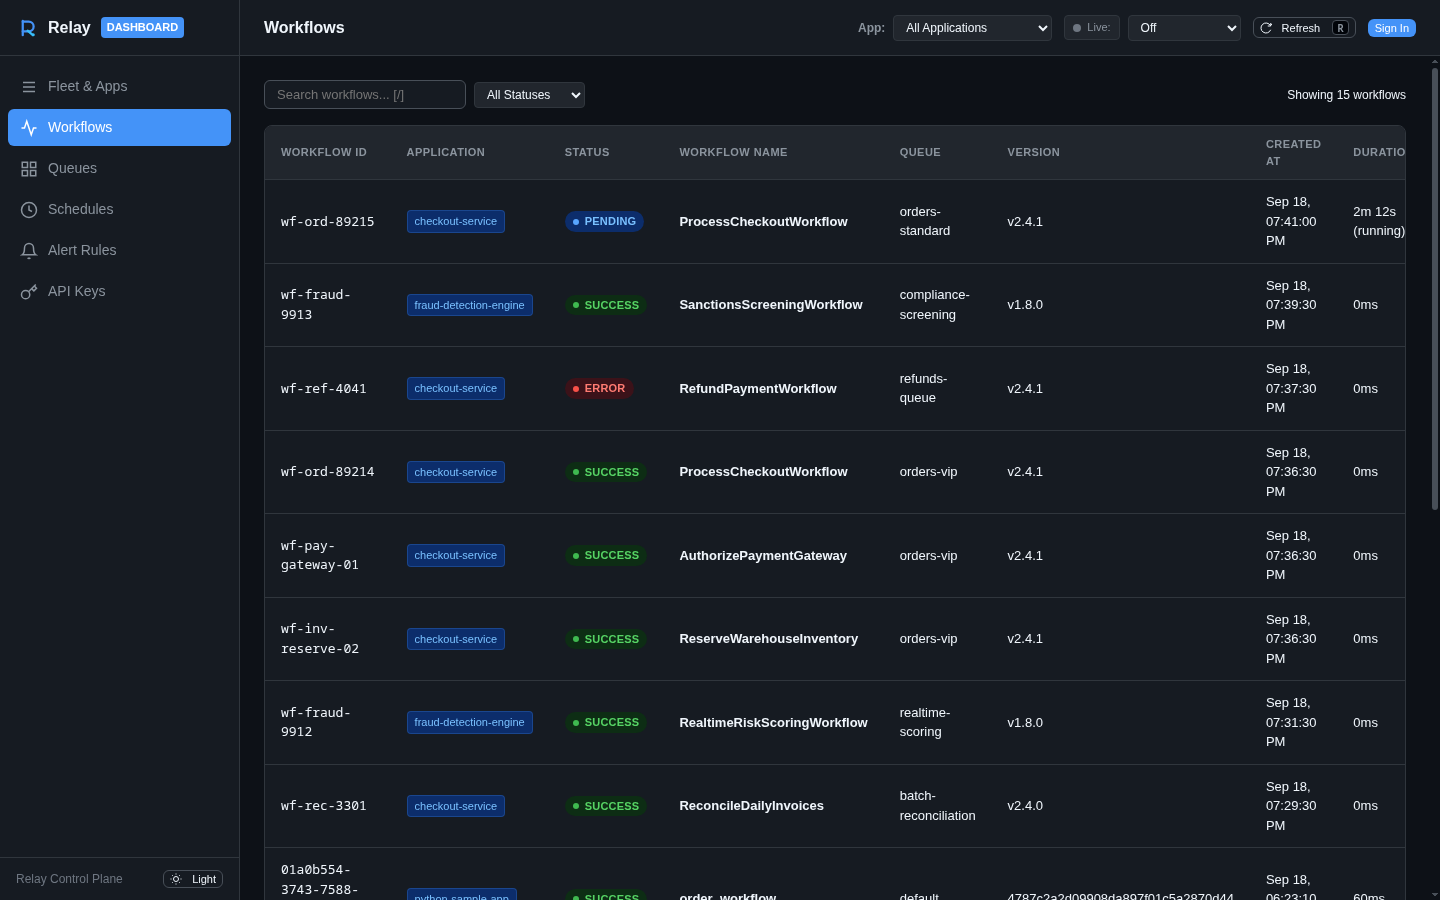Click the batch-reconciliation queue cell

(938, 806)
